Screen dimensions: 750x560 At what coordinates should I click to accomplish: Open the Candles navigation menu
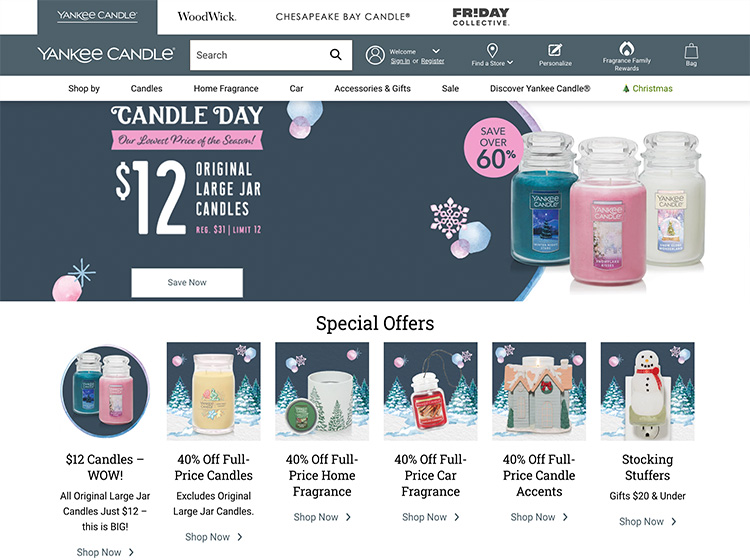(x=146, y=88)
